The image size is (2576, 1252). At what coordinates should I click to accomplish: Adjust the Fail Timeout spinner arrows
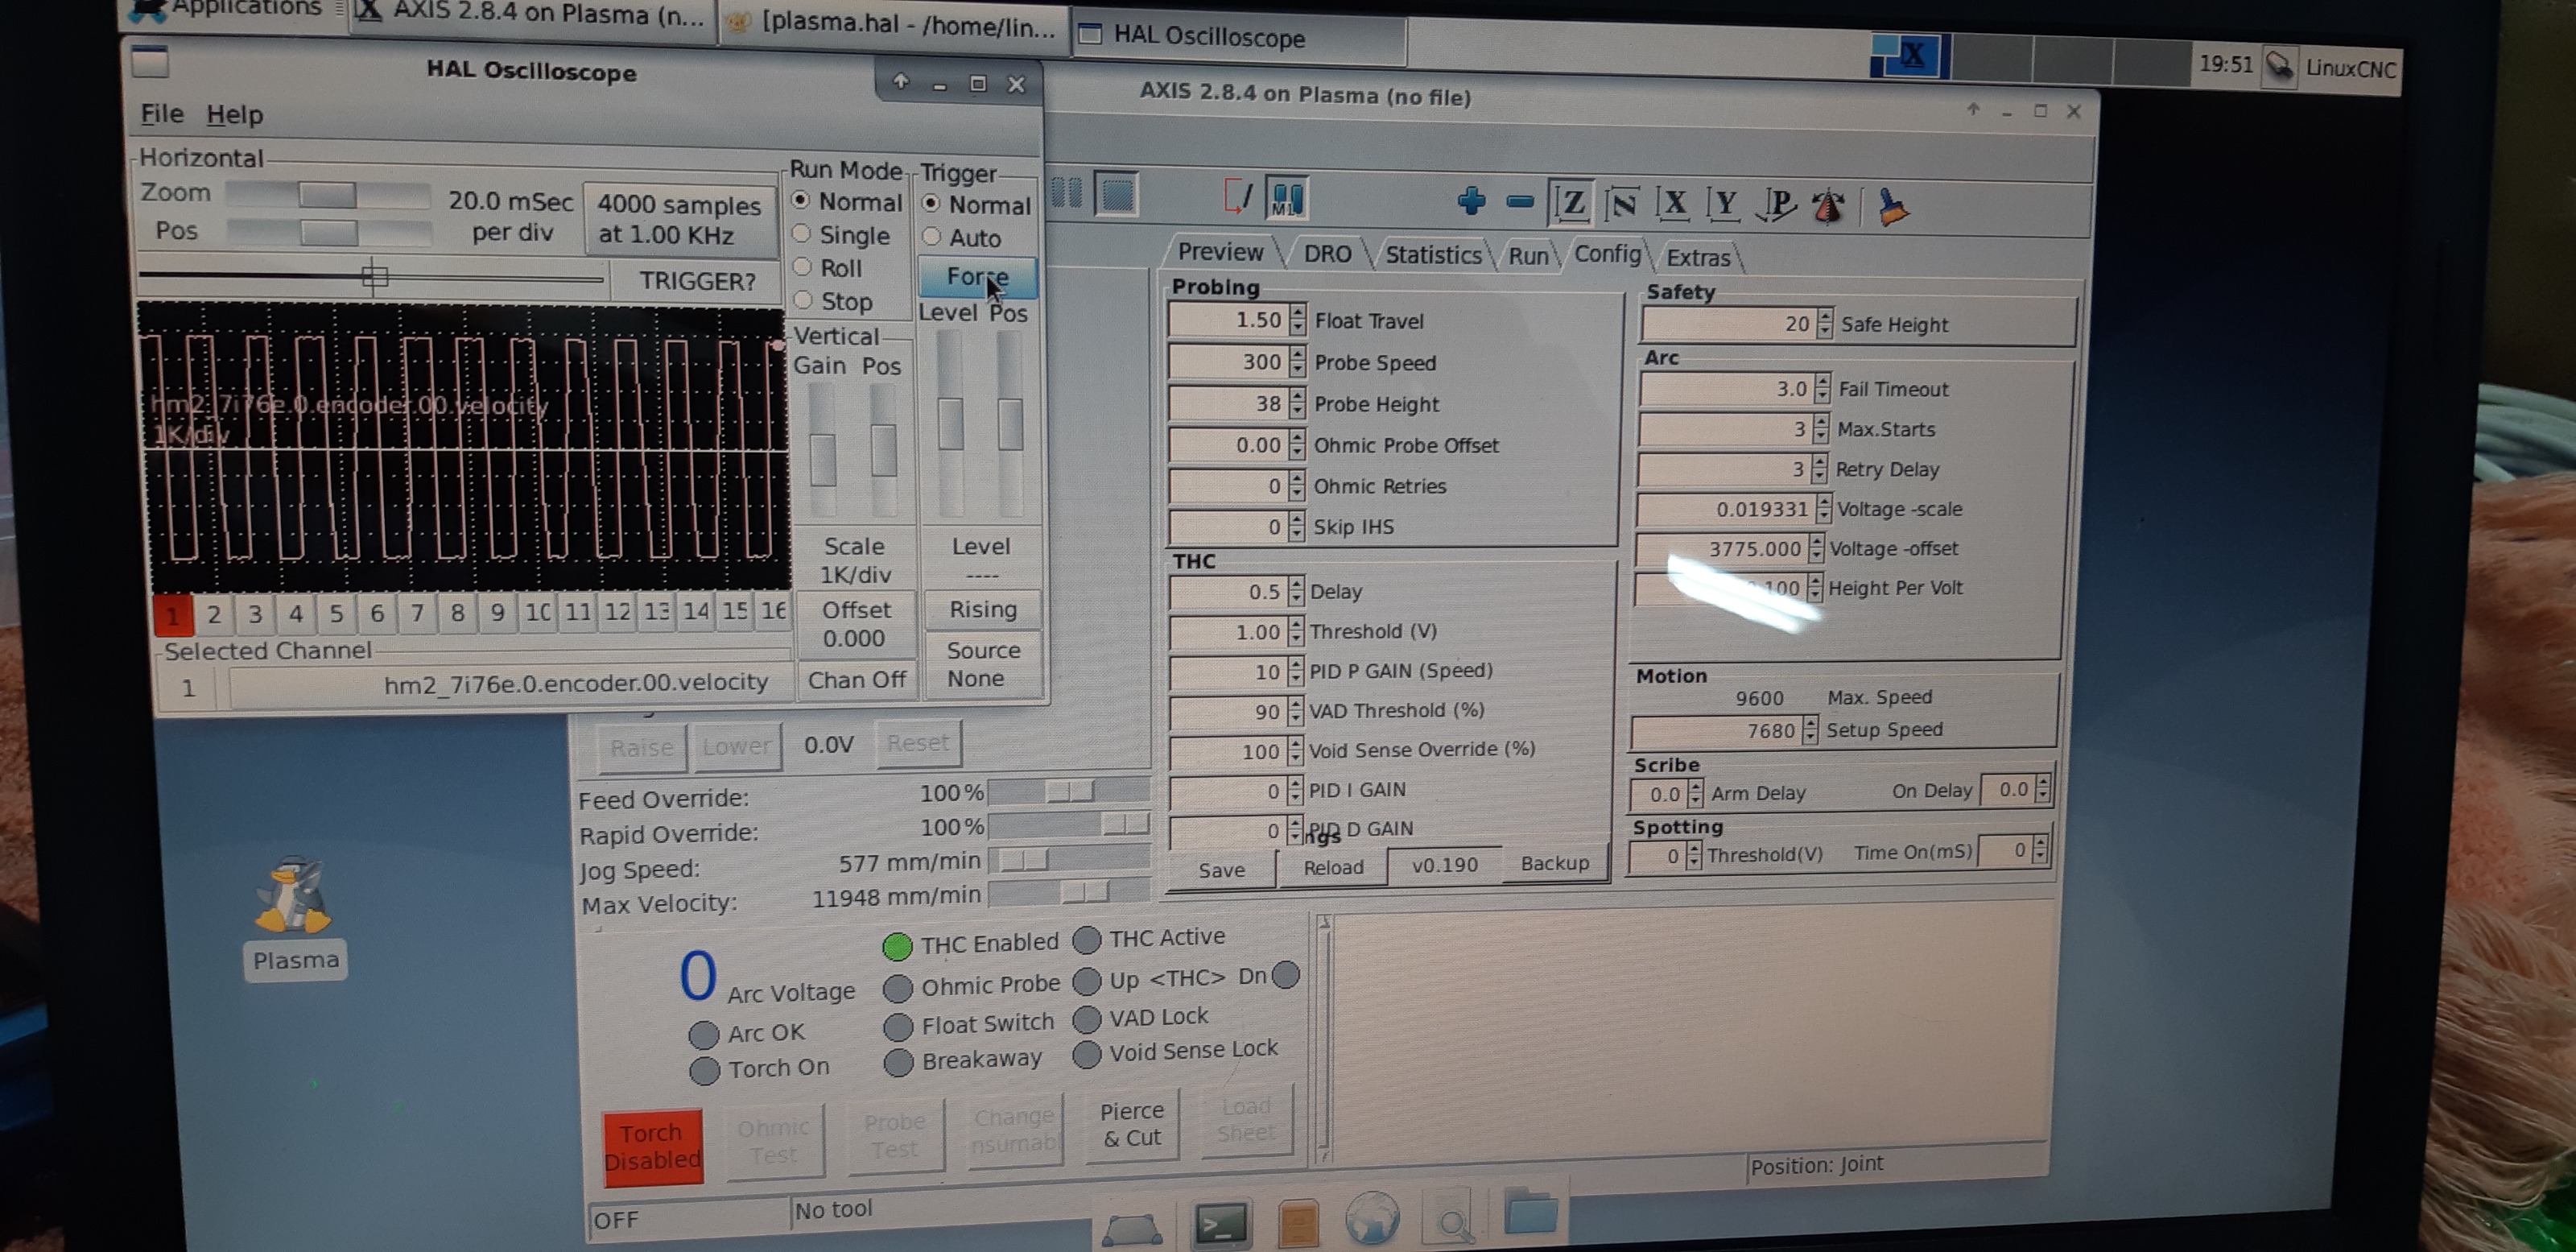click(1822, 388)
